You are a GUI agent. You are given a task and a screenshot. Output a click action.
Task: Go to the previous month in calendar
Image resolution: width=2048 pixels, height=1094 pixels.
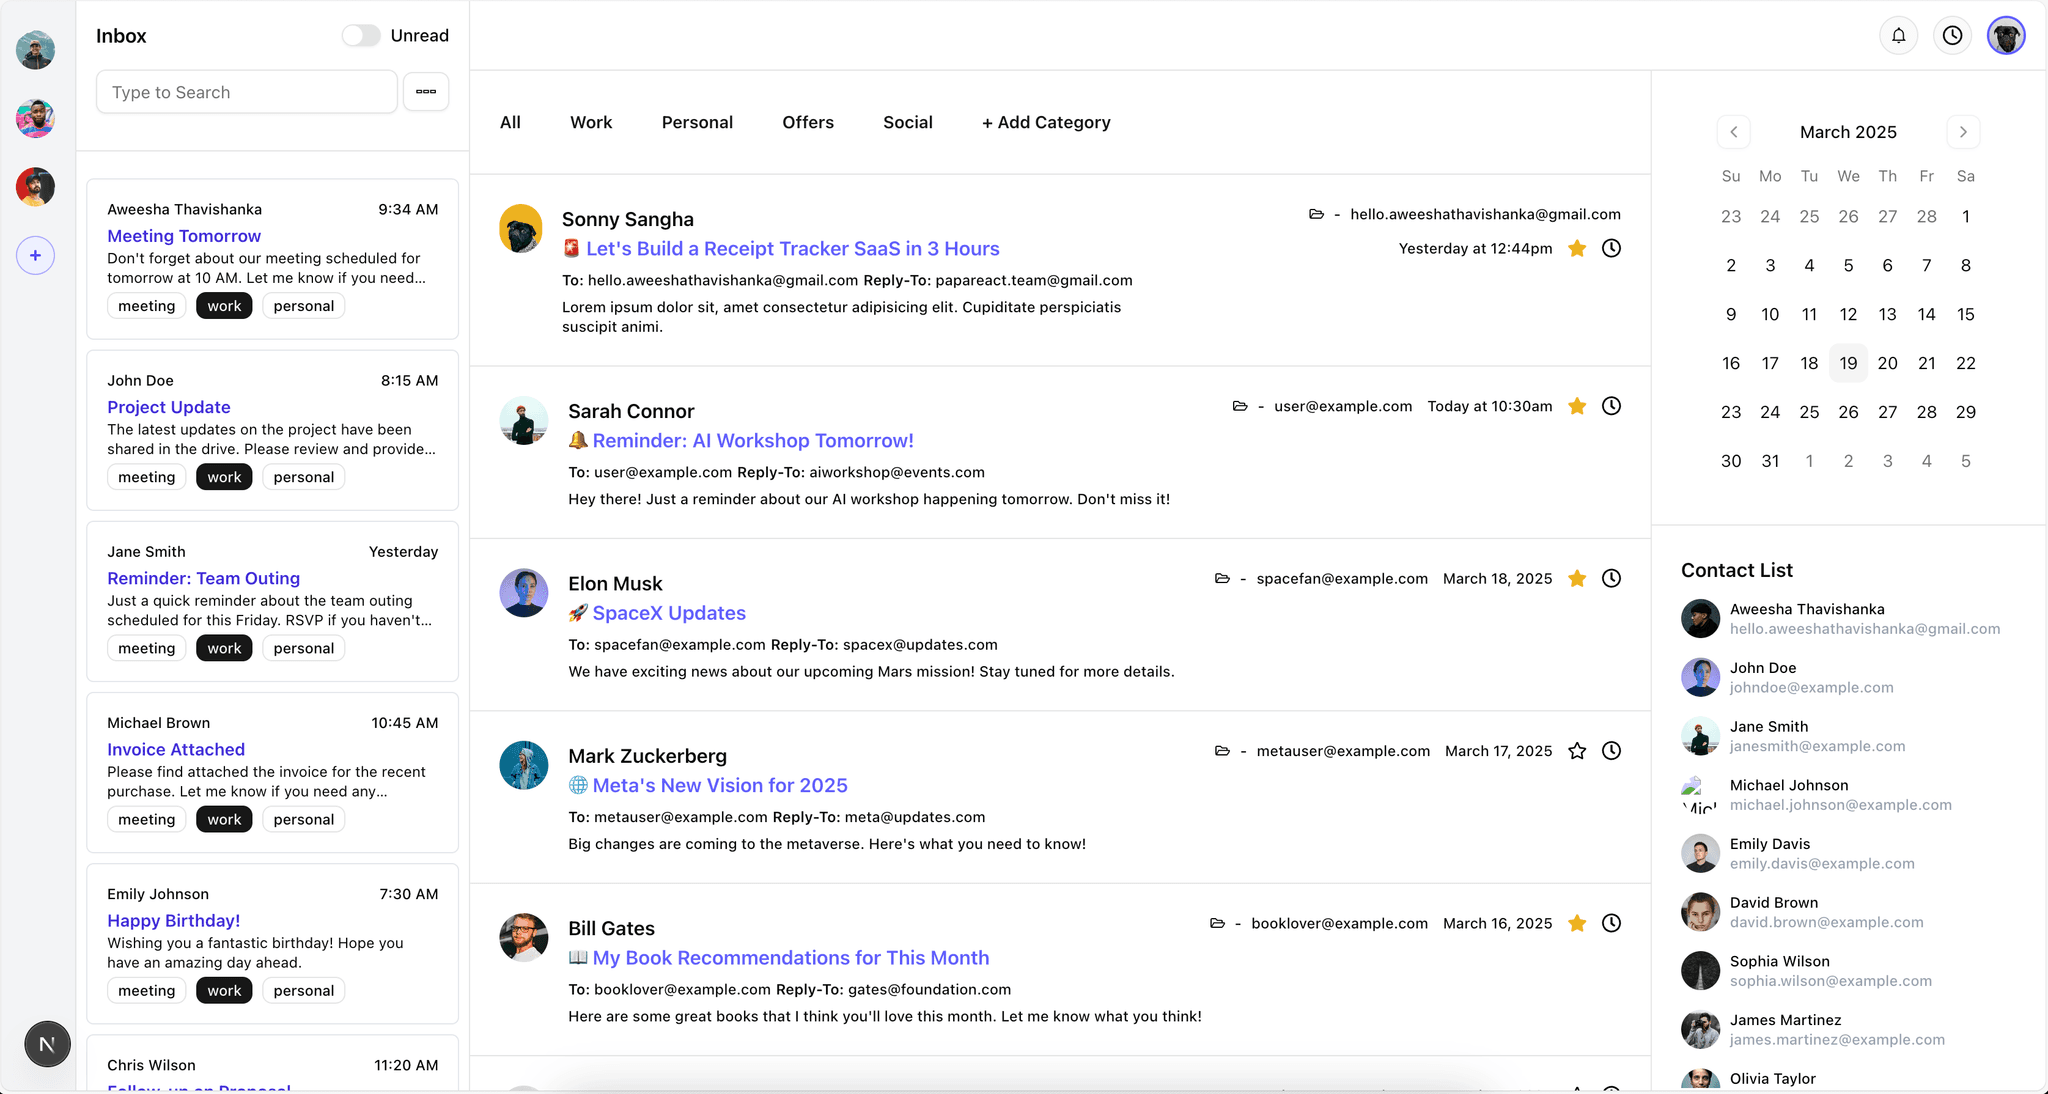coord(1733,132)
